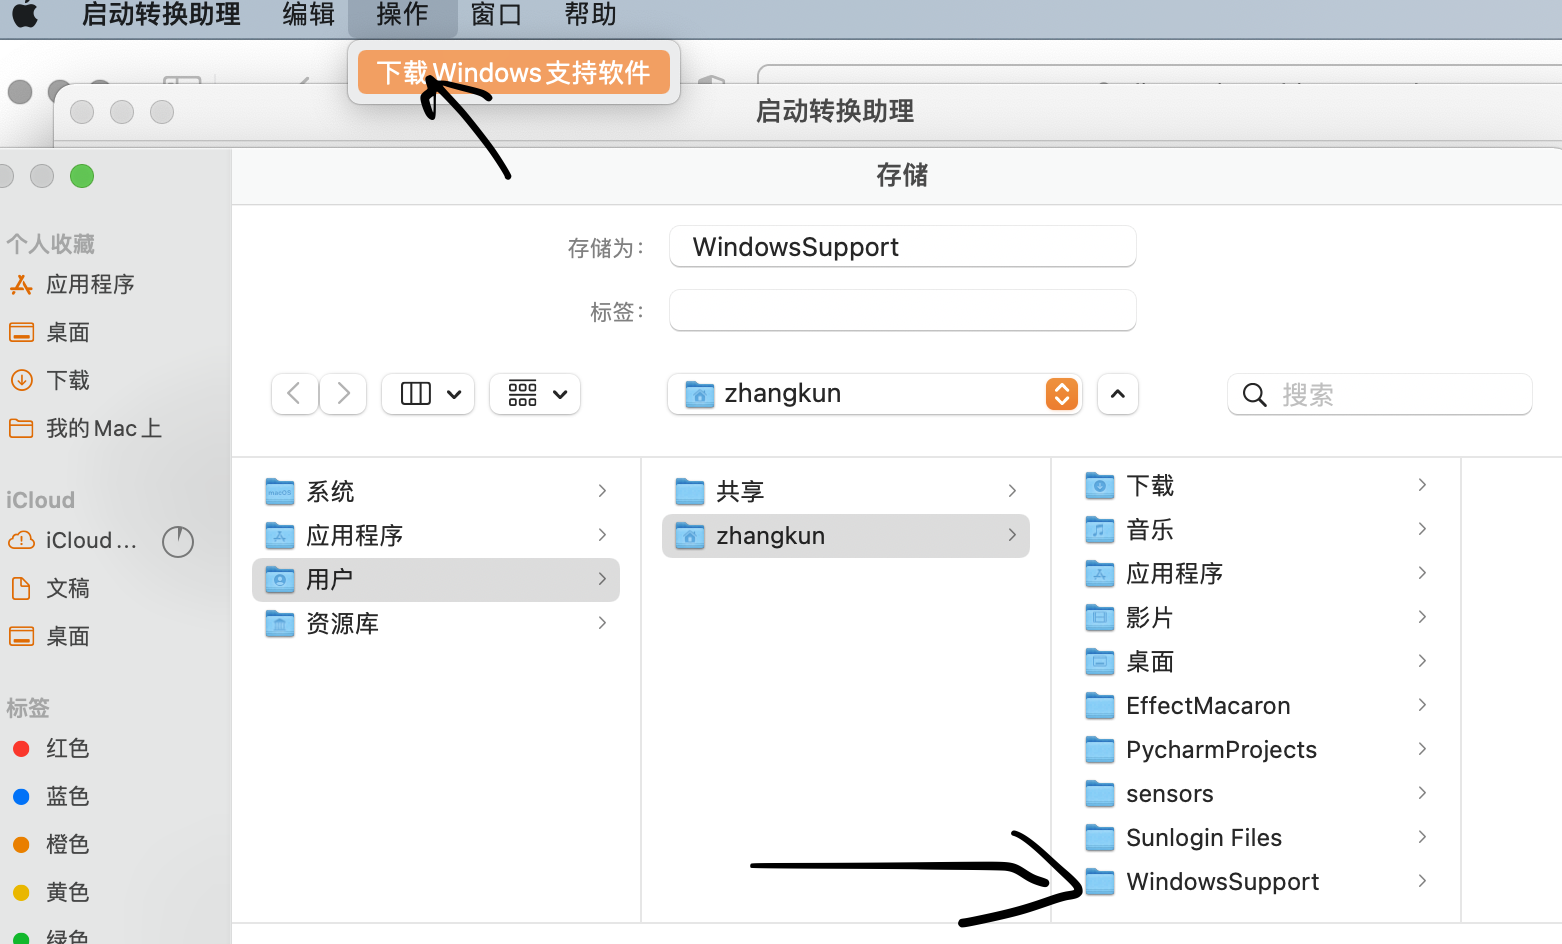
Task: Filter by the 黄色 yellow tag
Action: (52, 893)
